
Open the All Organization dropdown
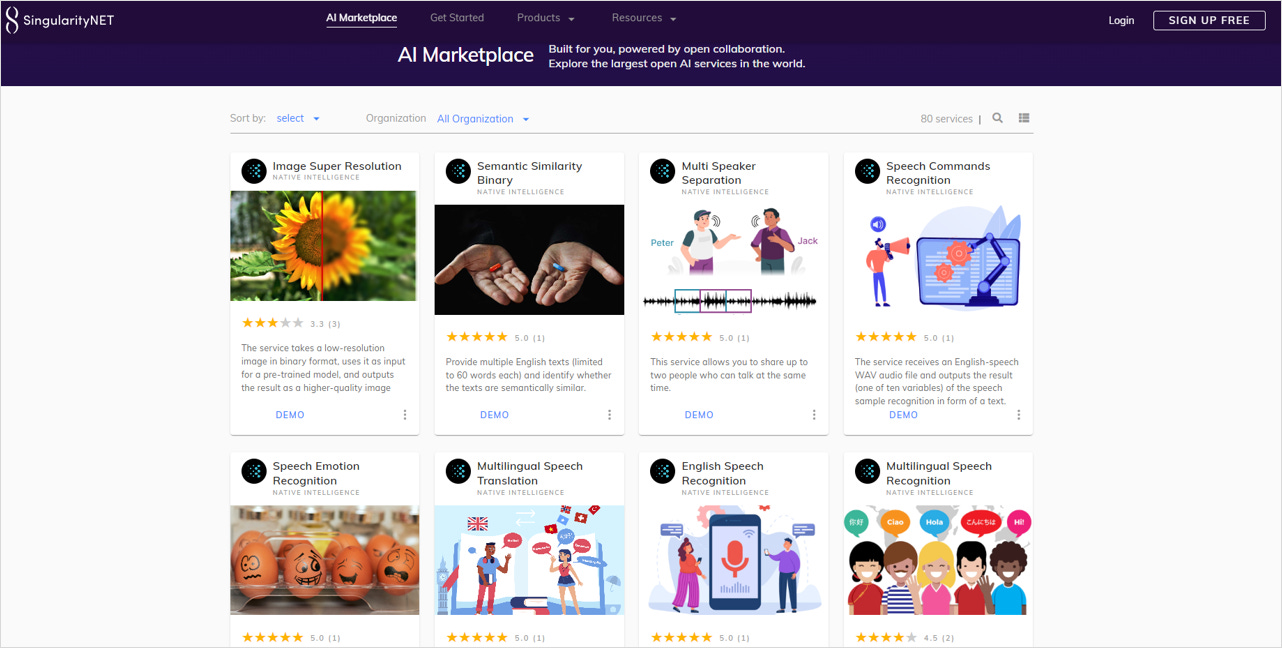pyautogui.click(x=483, y=118)
